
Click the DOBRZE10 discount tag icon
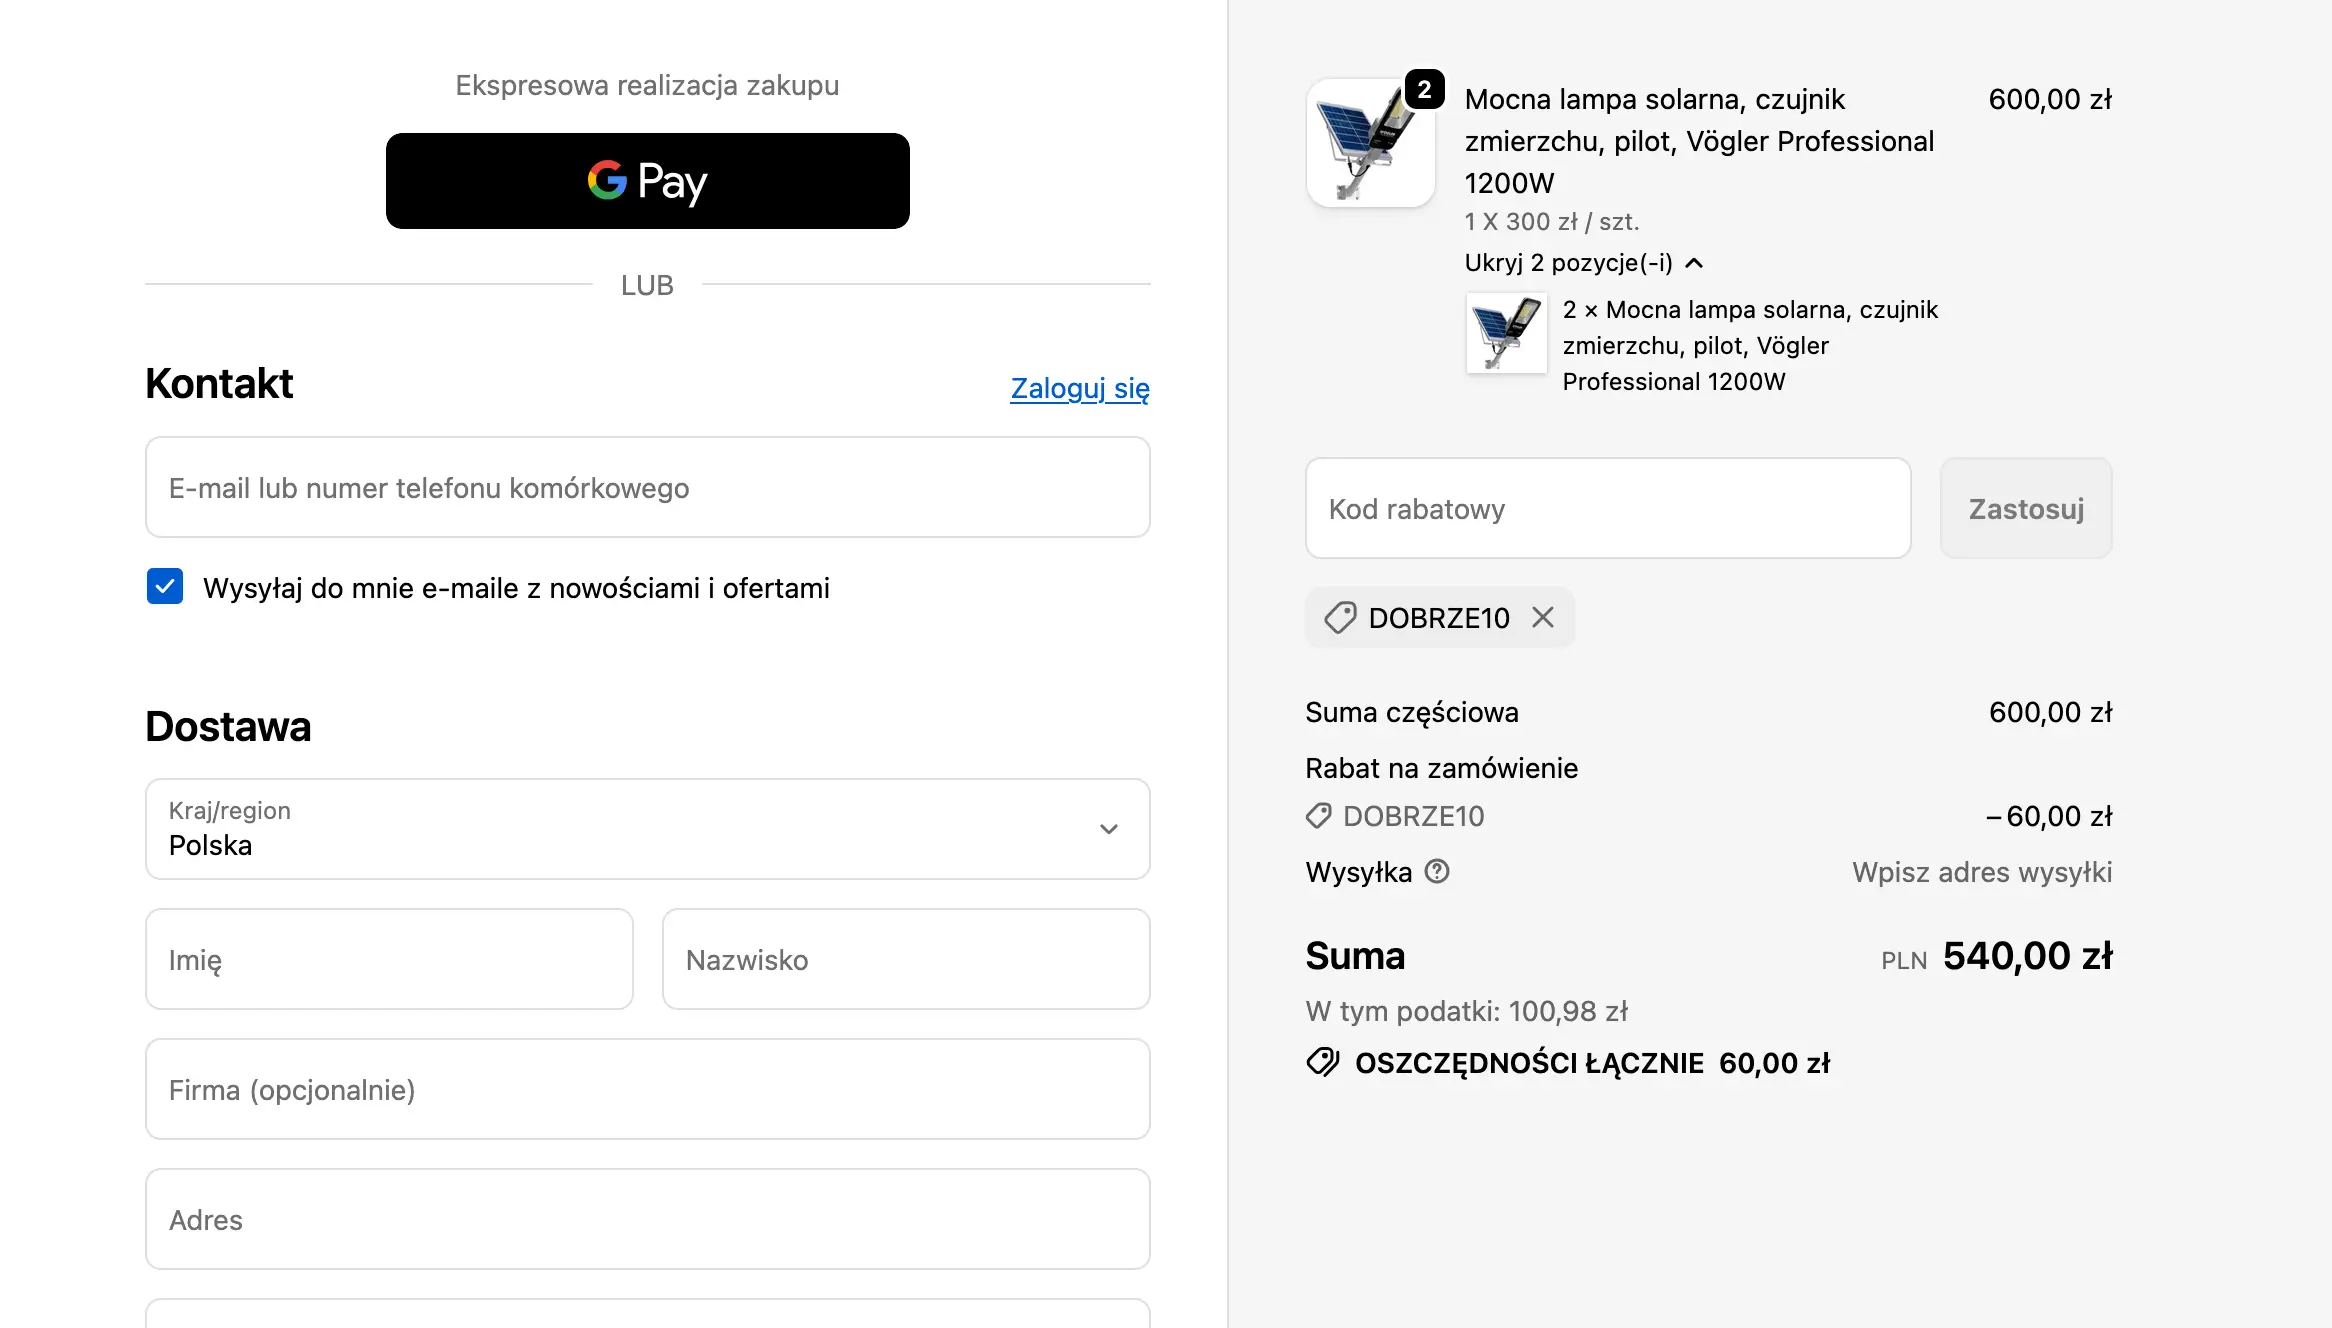1340,618
